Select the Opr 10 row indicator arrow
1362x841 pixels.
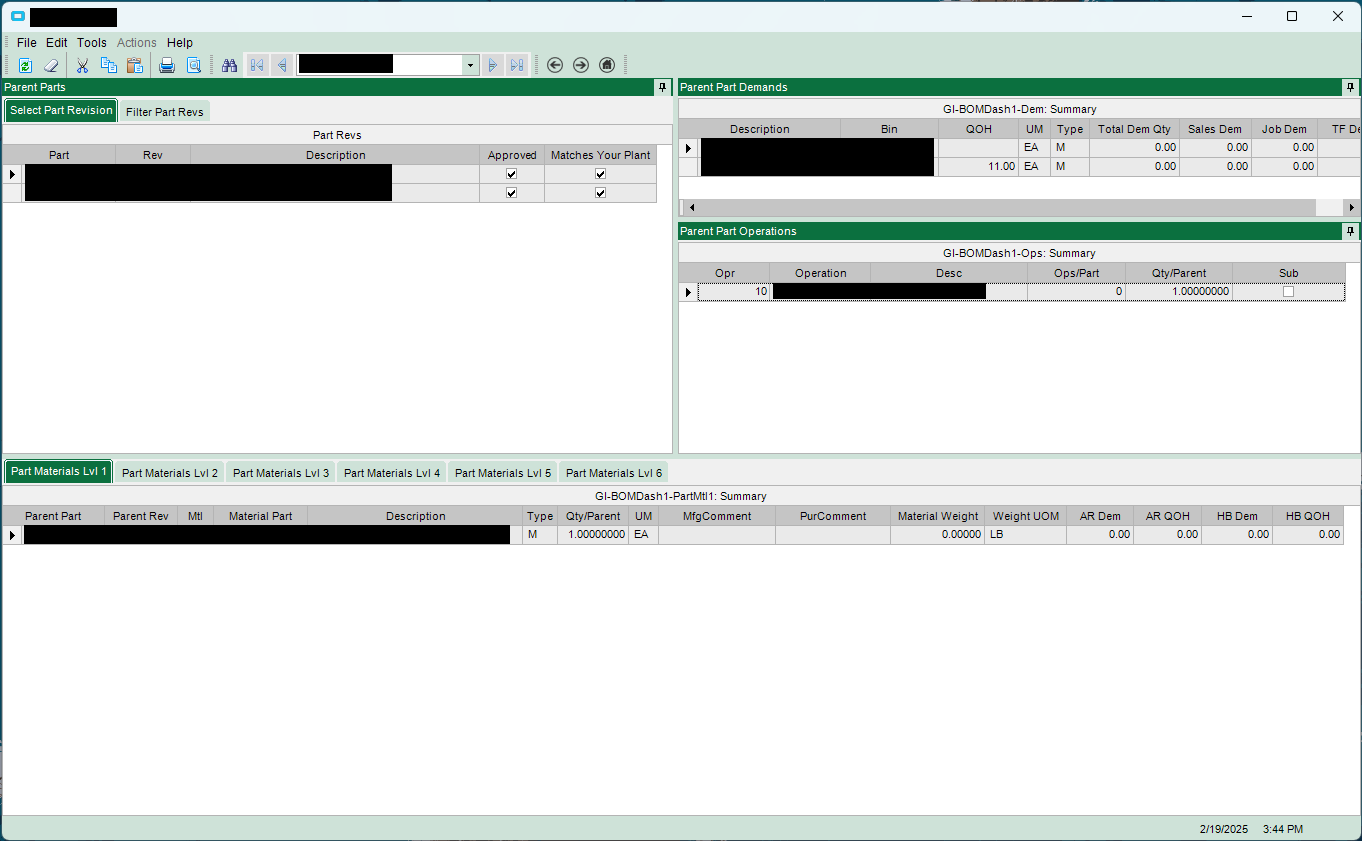point(688,292)
